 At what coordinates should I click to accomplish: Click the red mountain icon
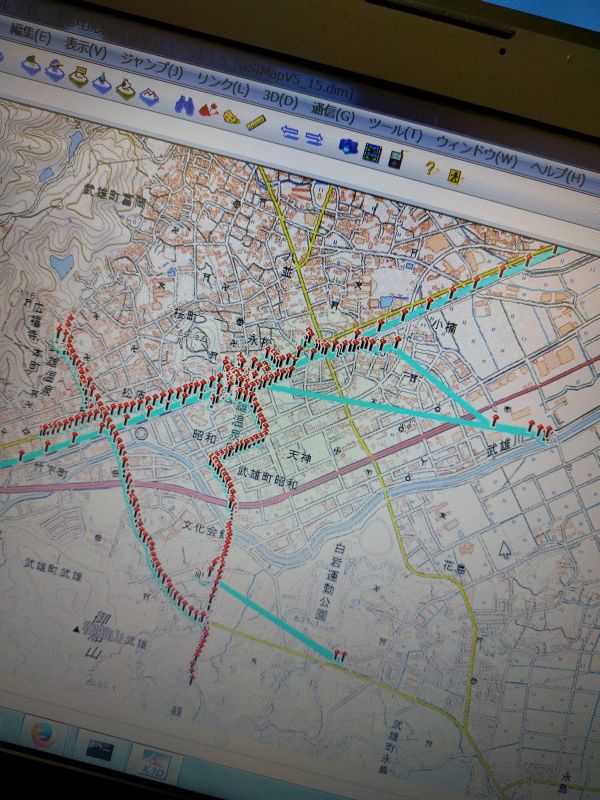(209, 109)
